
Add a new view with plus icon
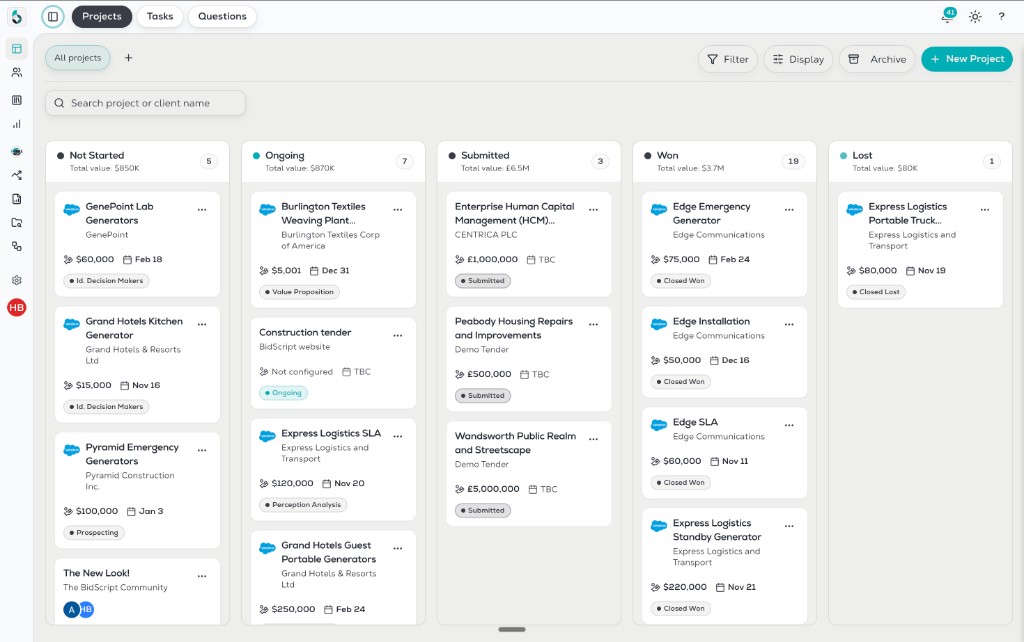click(x=129, y=57)
